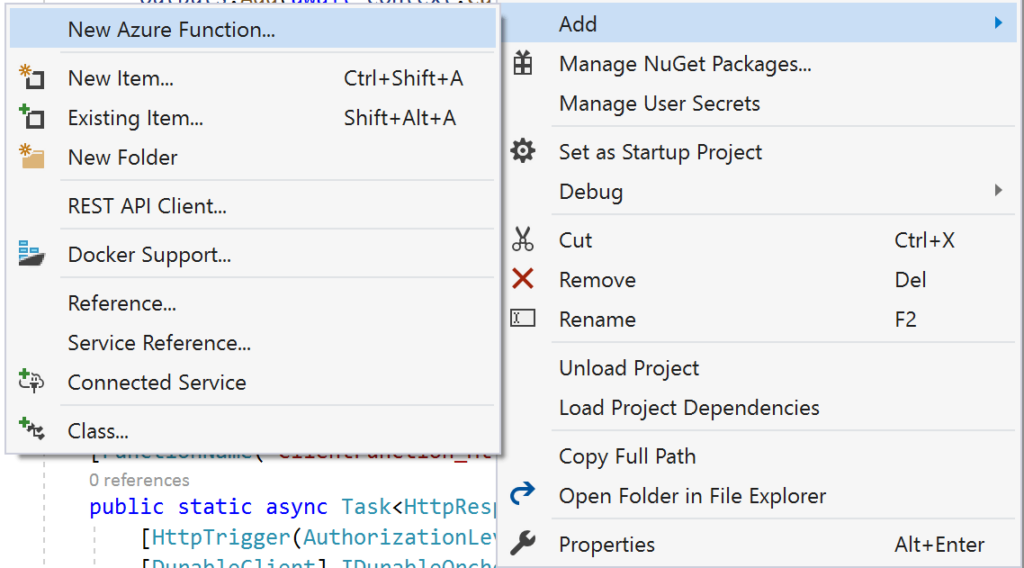Select Manage NuGet Packages...
The image size is (1024, 568).
(x=760, y=64)
